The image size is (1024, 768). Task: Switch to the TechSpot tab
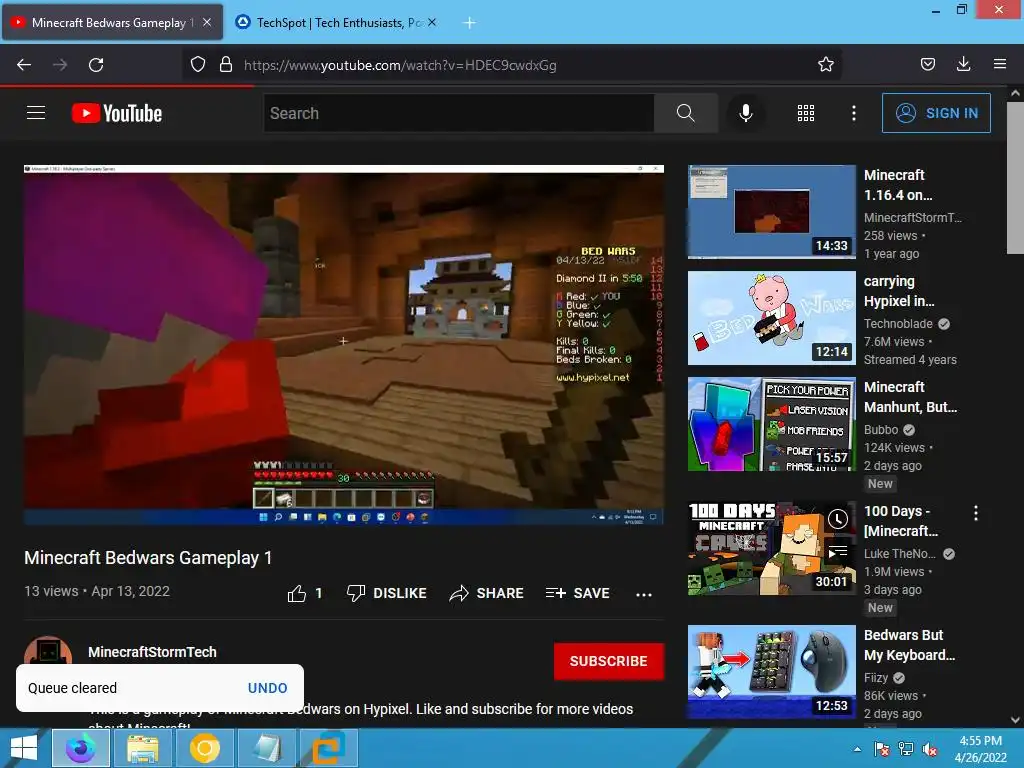[x=336, y=22]
